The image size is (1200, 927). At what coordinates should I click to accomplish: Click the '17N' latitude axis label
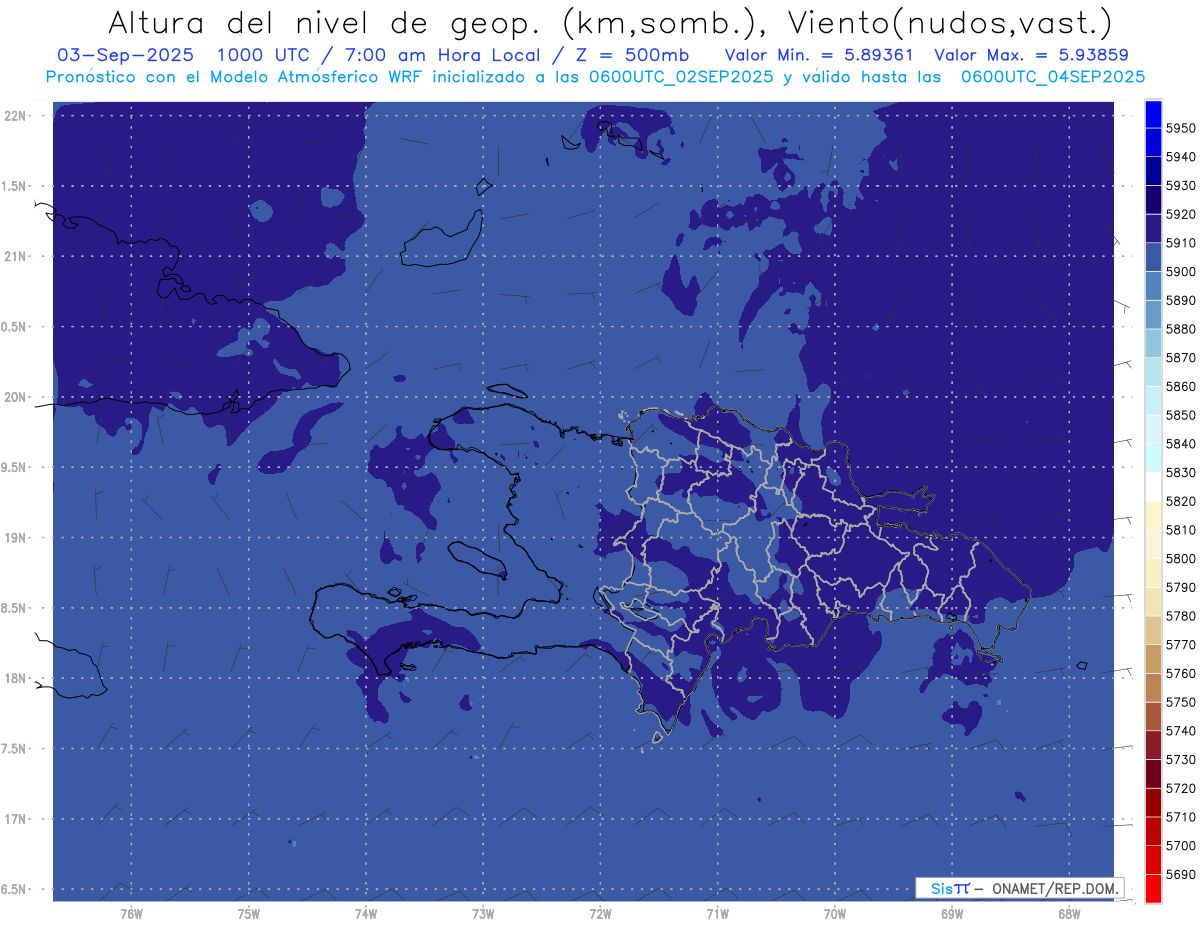point(14,819)
